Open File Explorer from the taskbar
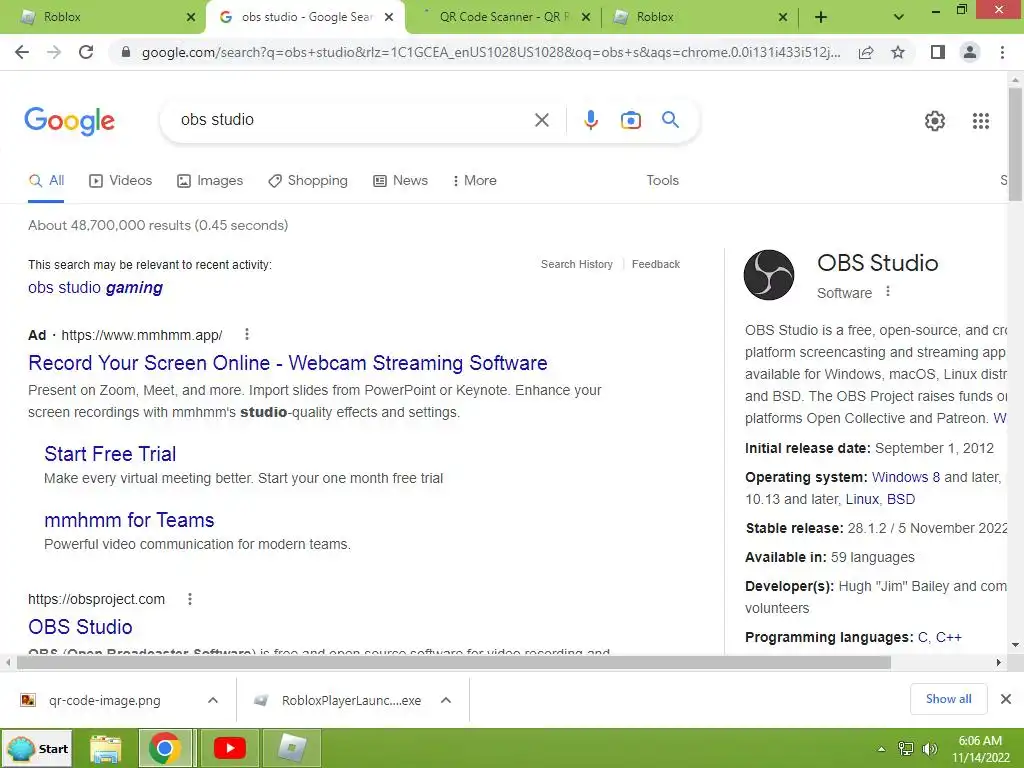This screenshot has width=1024, height=768. click(105, 748)
